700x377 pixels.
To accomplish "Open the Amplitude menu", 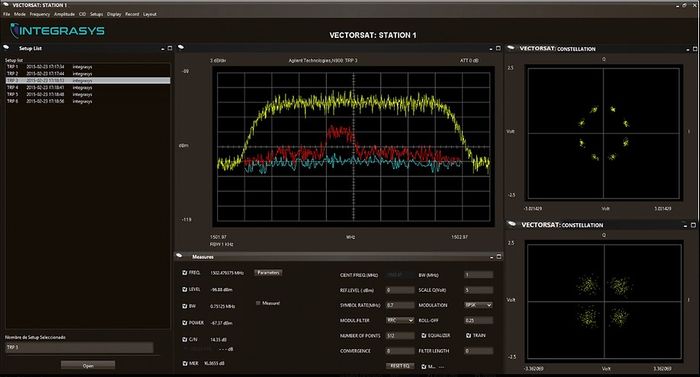I will coord(64,14).
